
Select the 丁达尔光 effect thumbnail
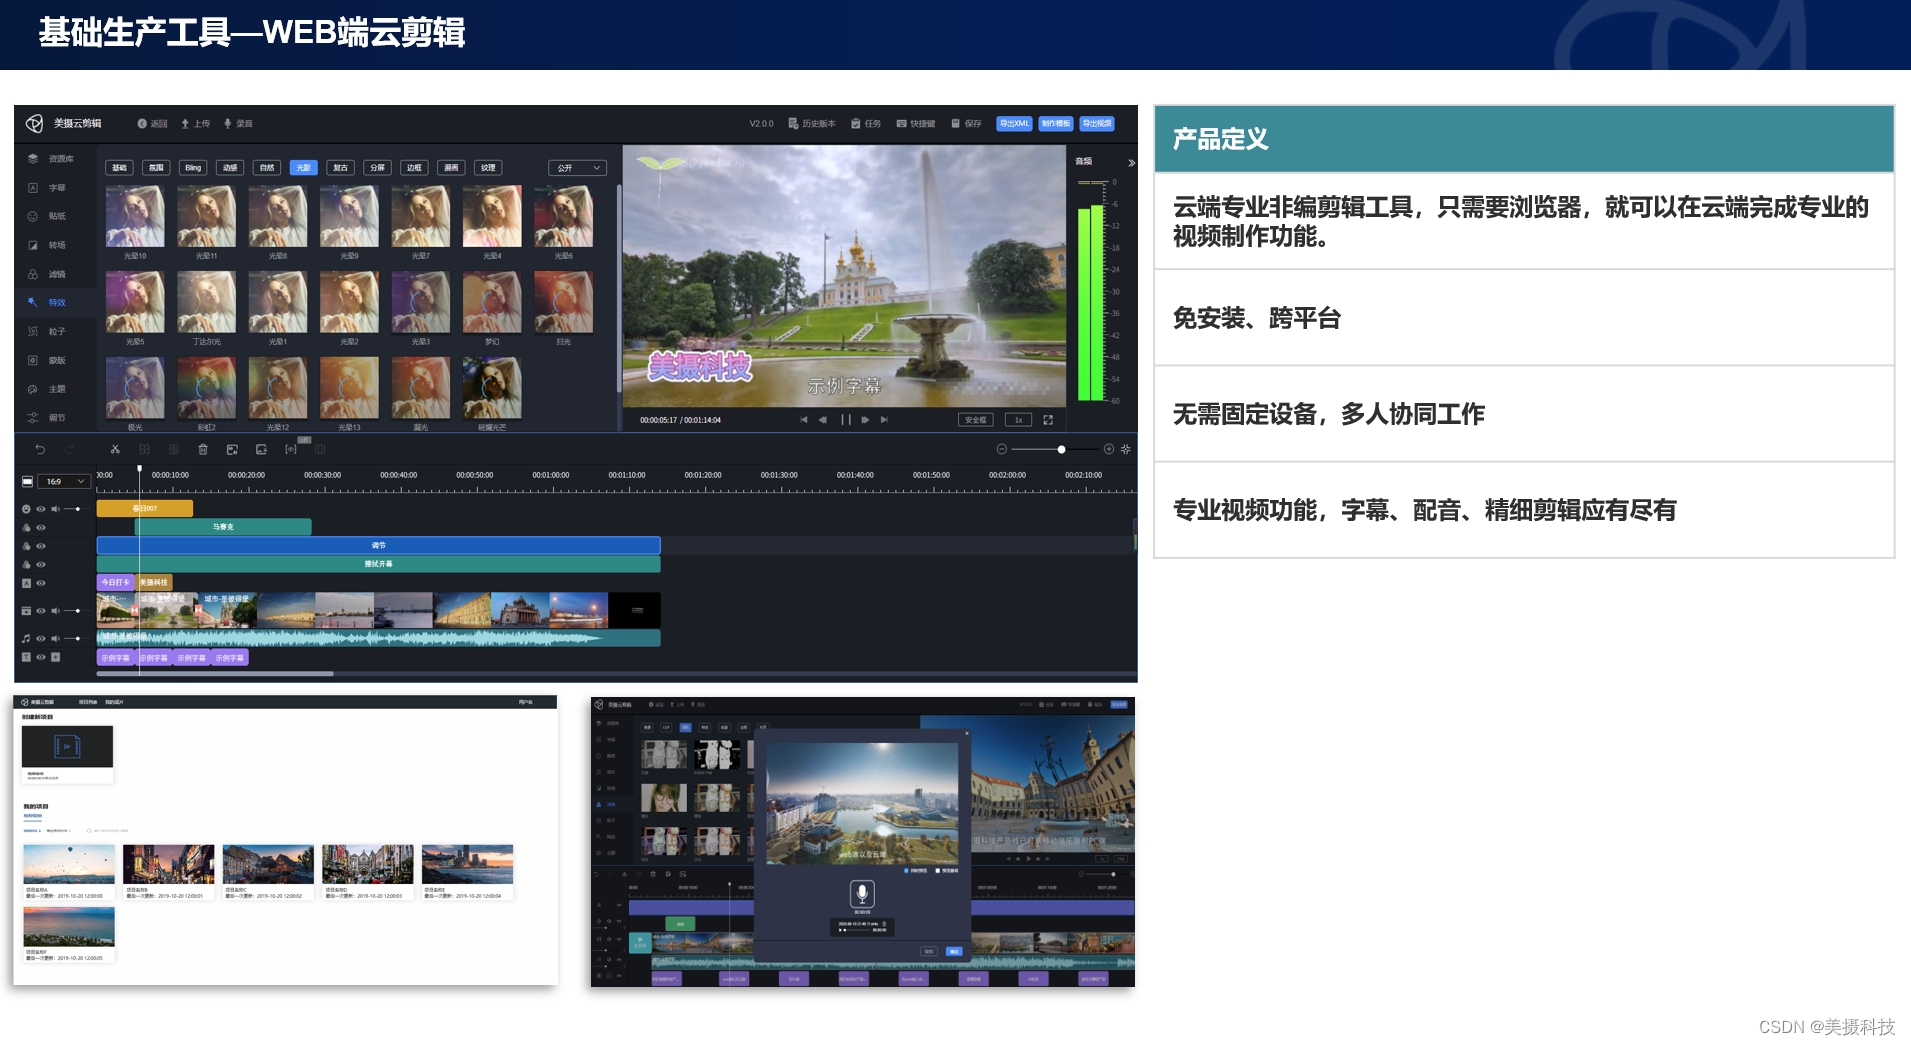click(x=207, y=300)
